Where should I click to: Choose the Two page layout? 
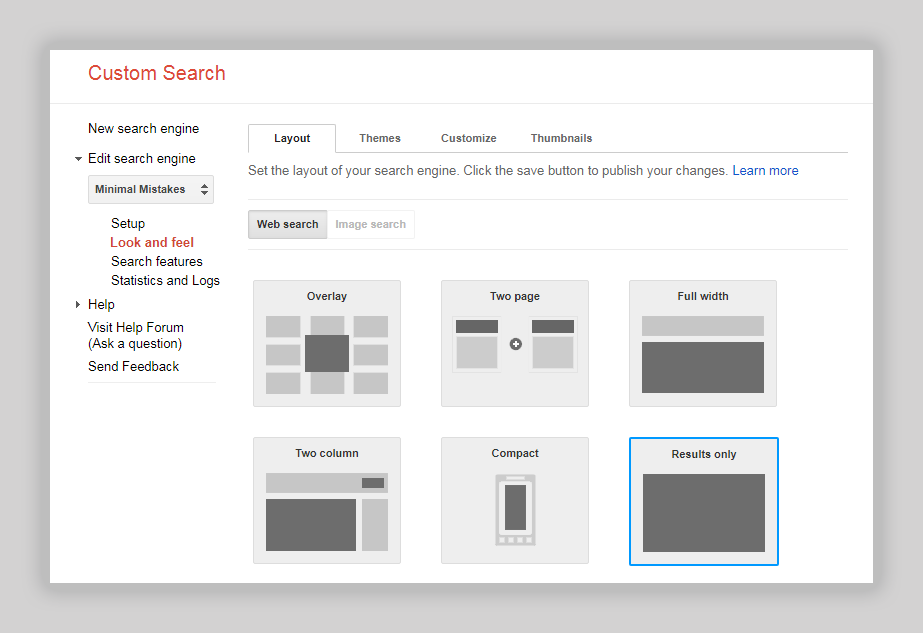coord(514,343)
